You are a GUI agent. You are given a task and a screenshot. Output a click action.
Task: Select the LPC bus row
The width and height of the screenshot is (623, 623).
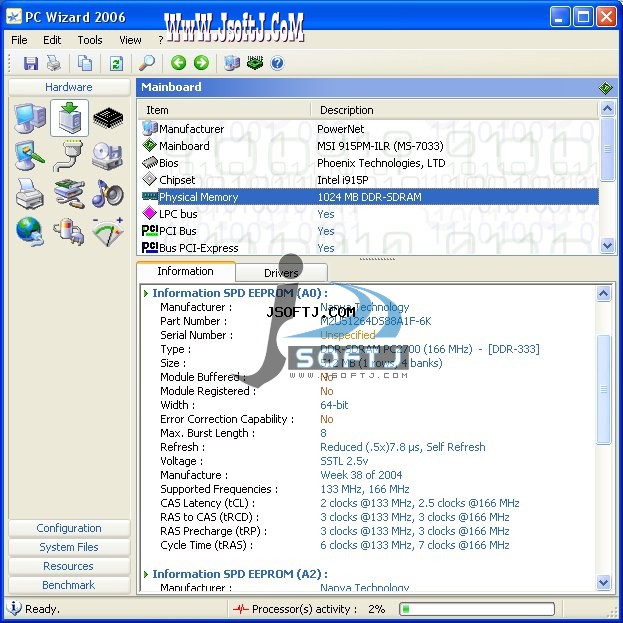(x=370, y=214)
